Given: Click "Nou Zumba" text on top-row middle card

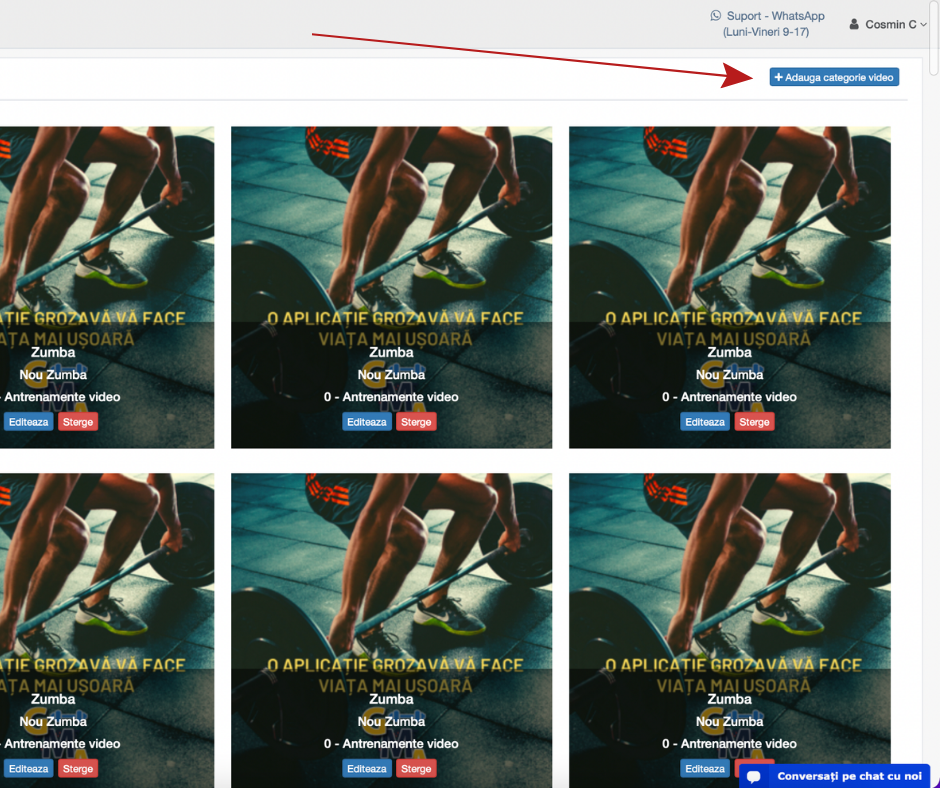Looking at the screenshot, I should 391,375.
